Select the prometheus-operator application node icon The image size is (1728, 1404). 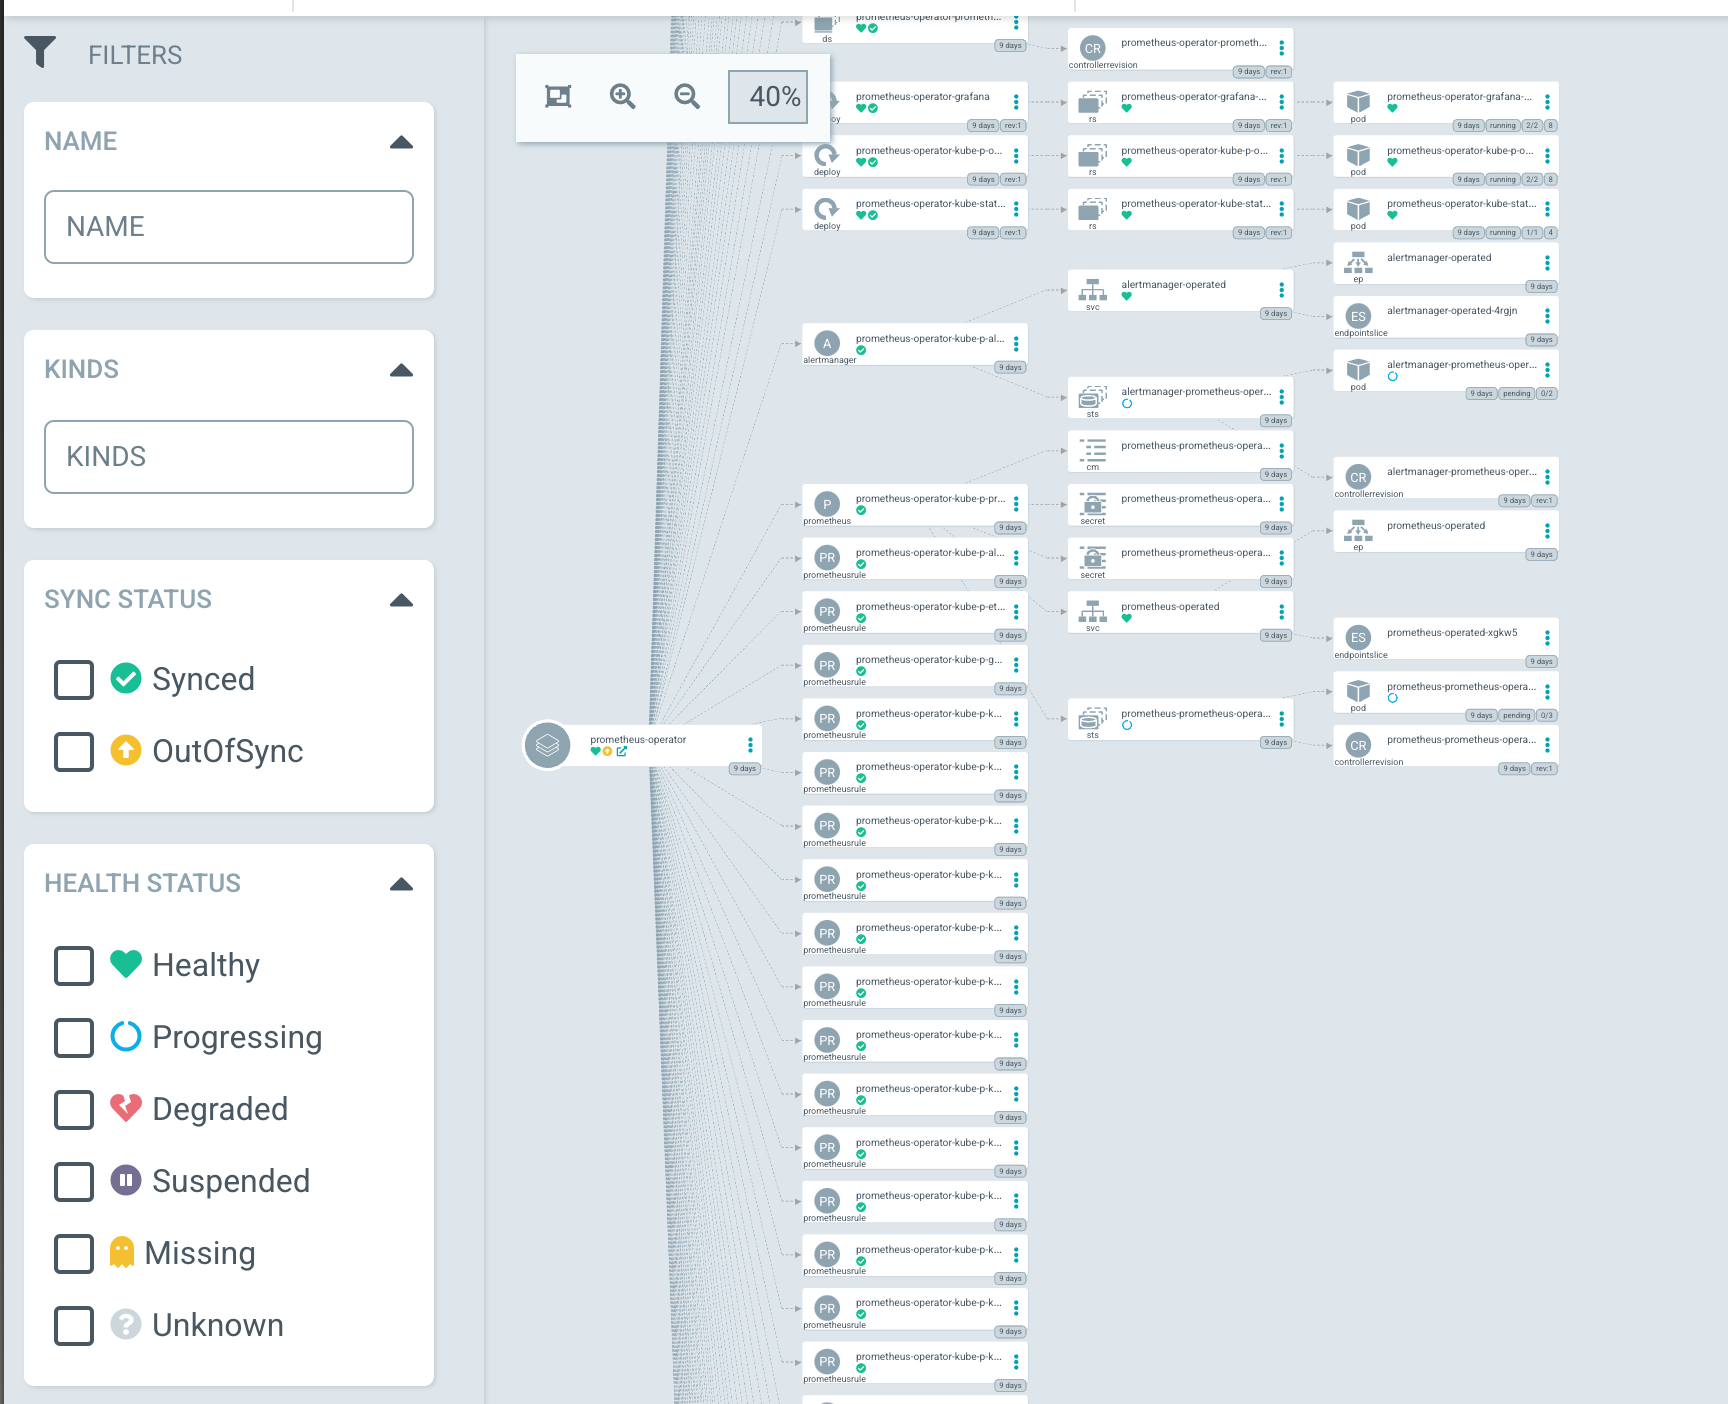tap(547, 745)
